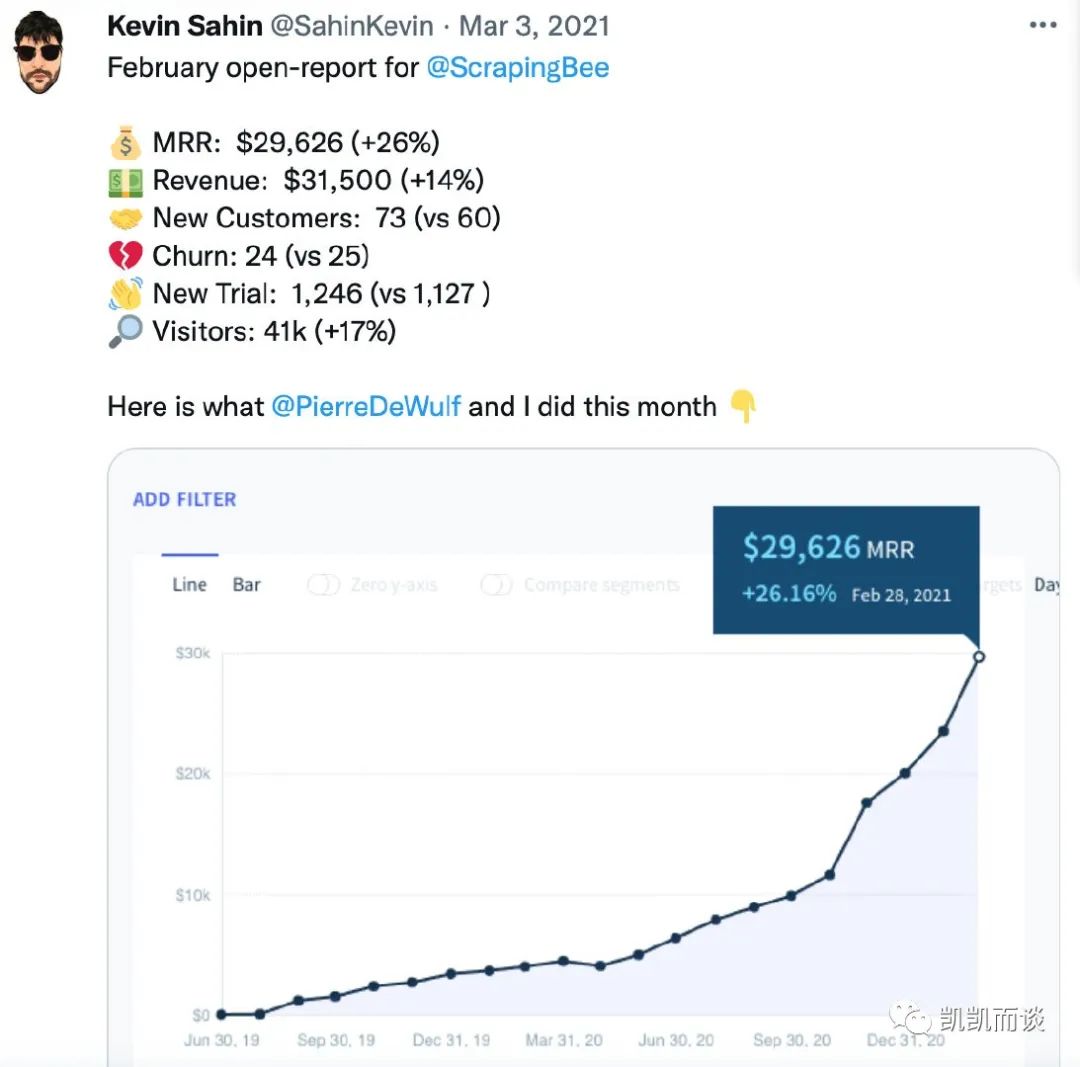Viewport: 1080px width, 1067px height.
Task: Switch the chart to Bar view
Action: (x=247, y=585)
